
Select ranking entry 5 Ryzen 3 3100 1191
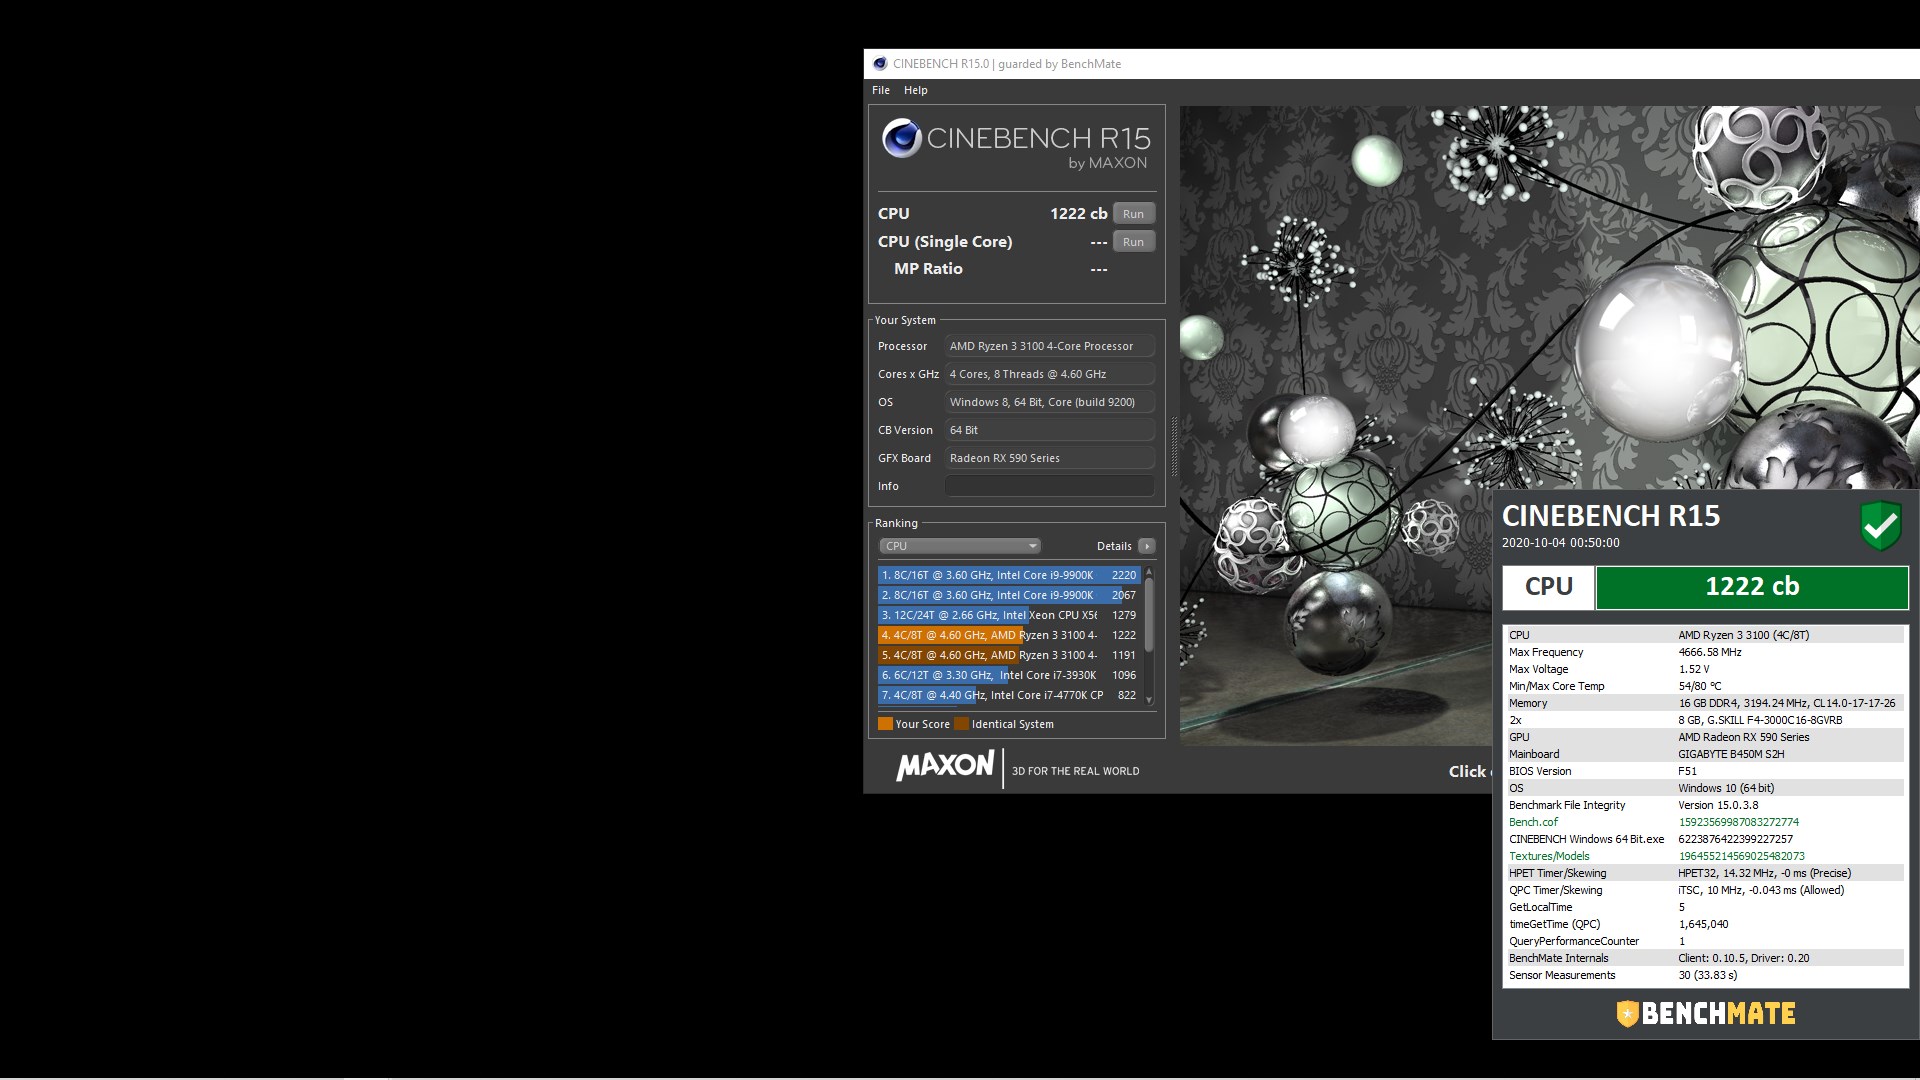tap(1009, 655)
